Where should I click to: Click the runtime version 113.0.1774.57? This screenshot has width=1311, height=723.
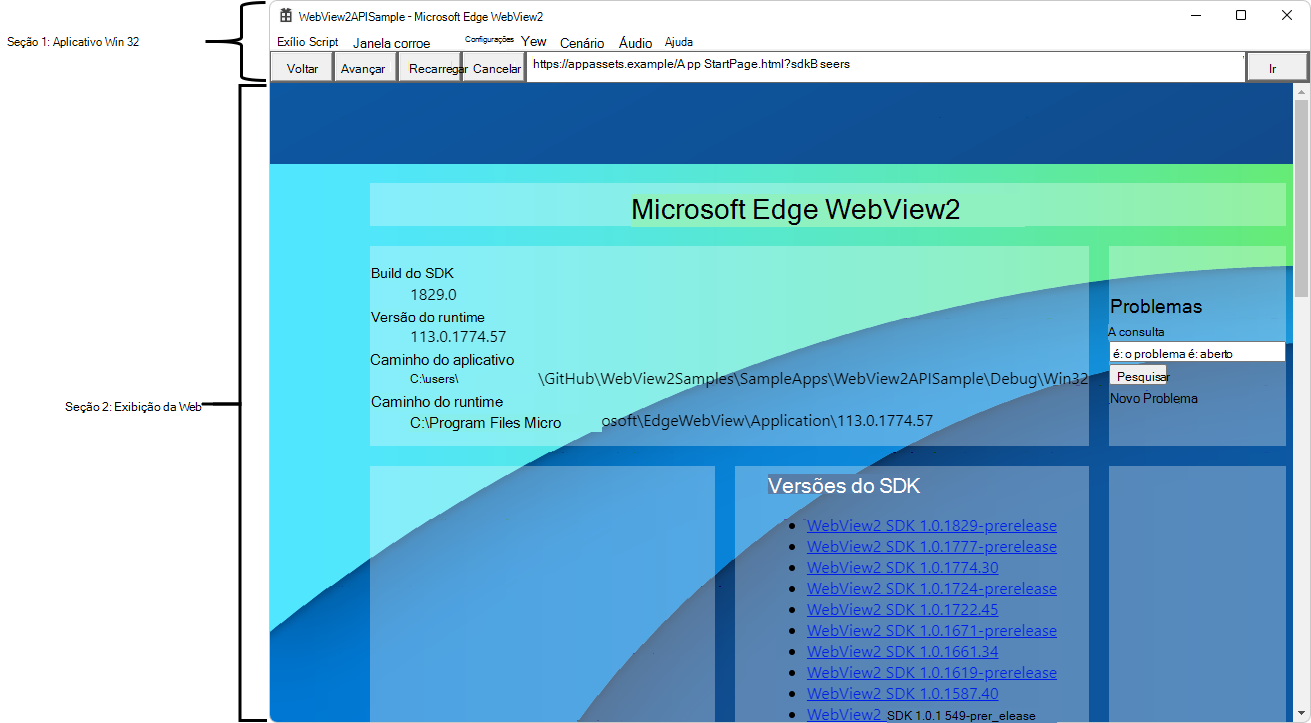(x=458, y=337)
